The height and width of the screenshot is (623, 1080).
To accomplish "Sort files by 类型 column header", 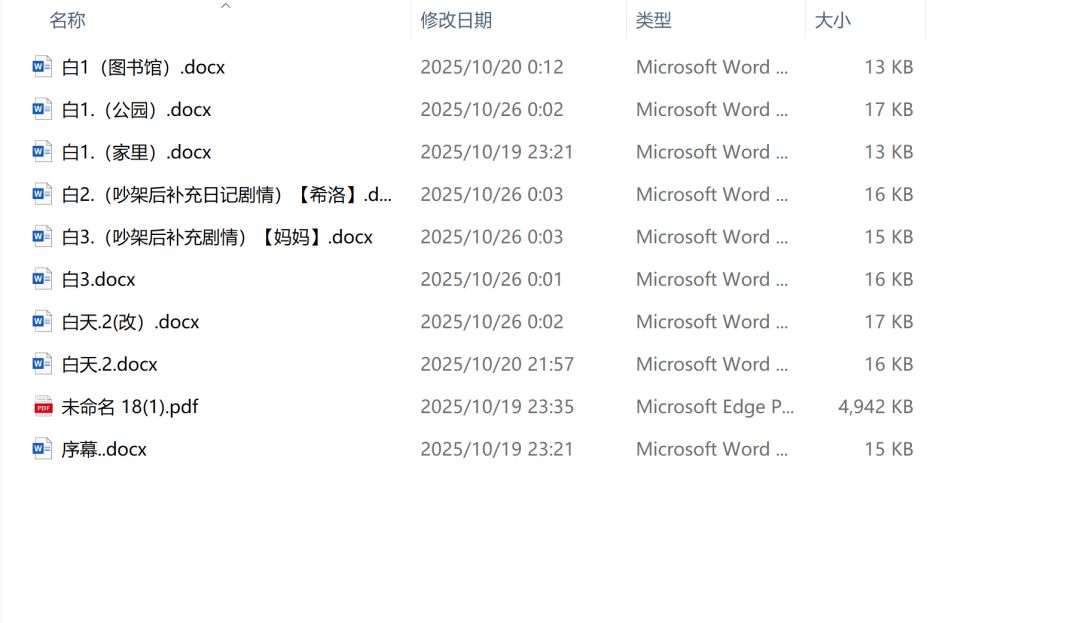I will pyautogui.click(x=653, y=21).
